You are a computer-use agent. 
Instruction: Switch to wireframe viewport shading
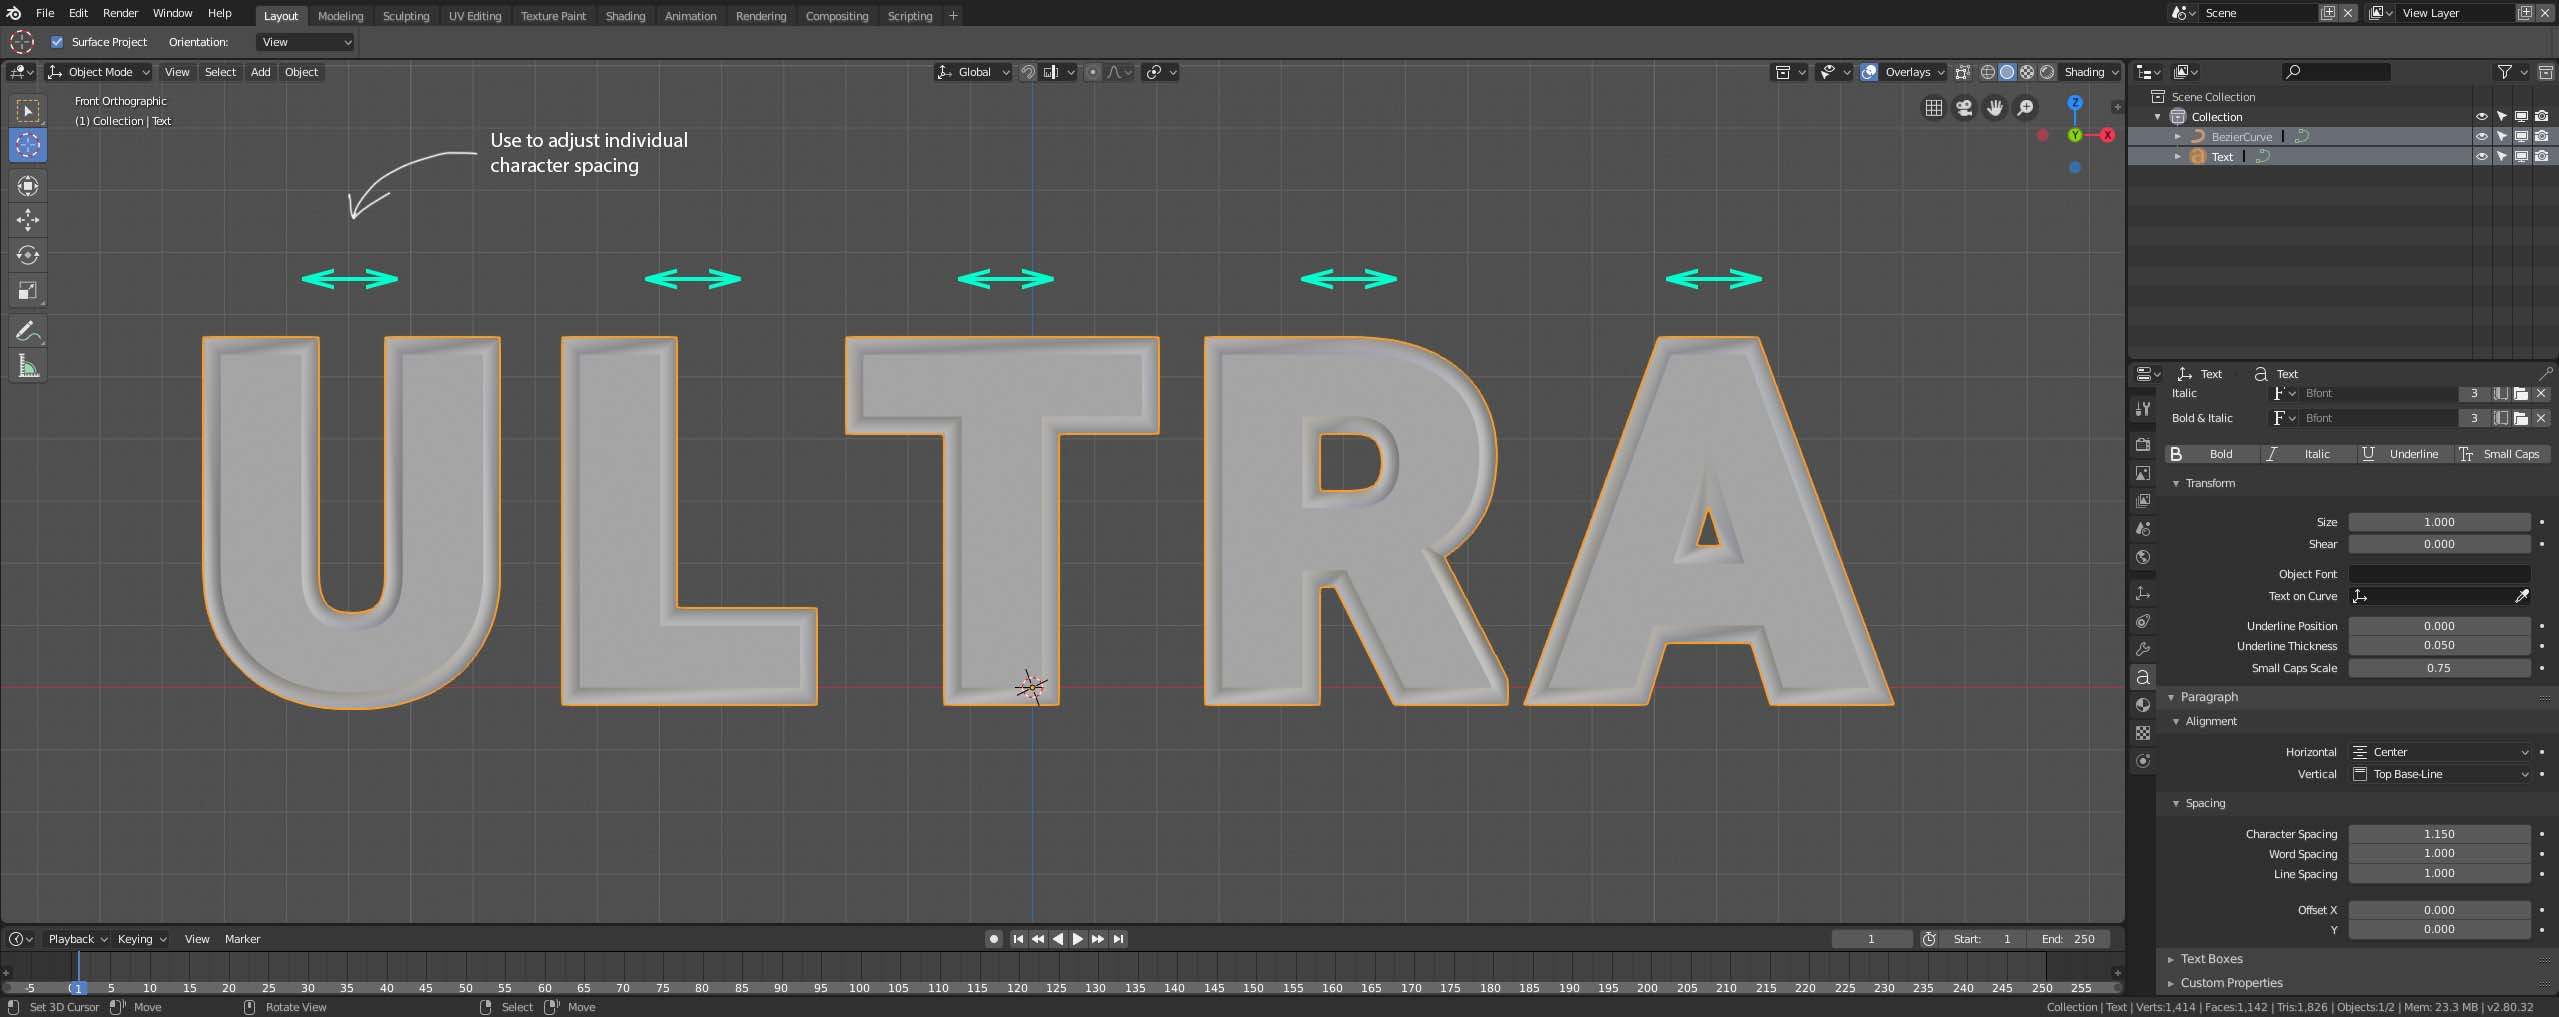pos(1987,72)
